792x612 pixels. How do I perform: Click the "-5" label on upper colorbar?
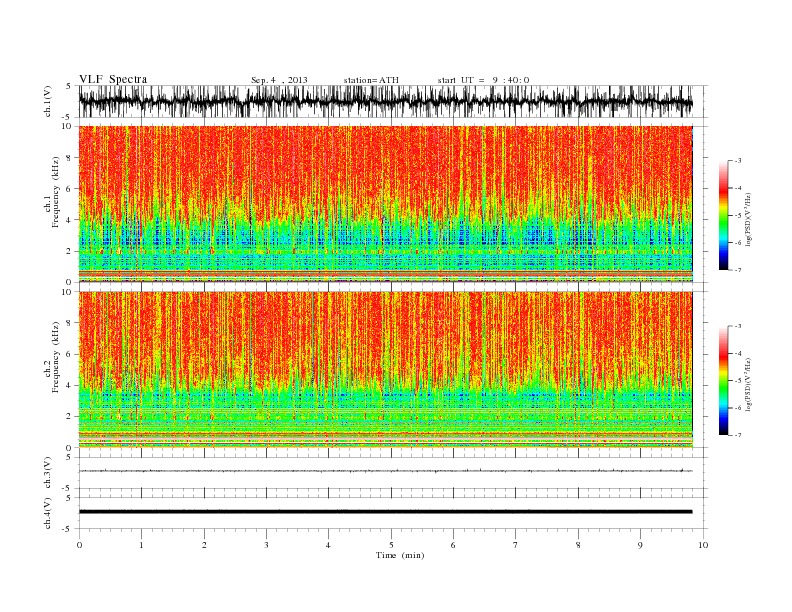(737, 216)
